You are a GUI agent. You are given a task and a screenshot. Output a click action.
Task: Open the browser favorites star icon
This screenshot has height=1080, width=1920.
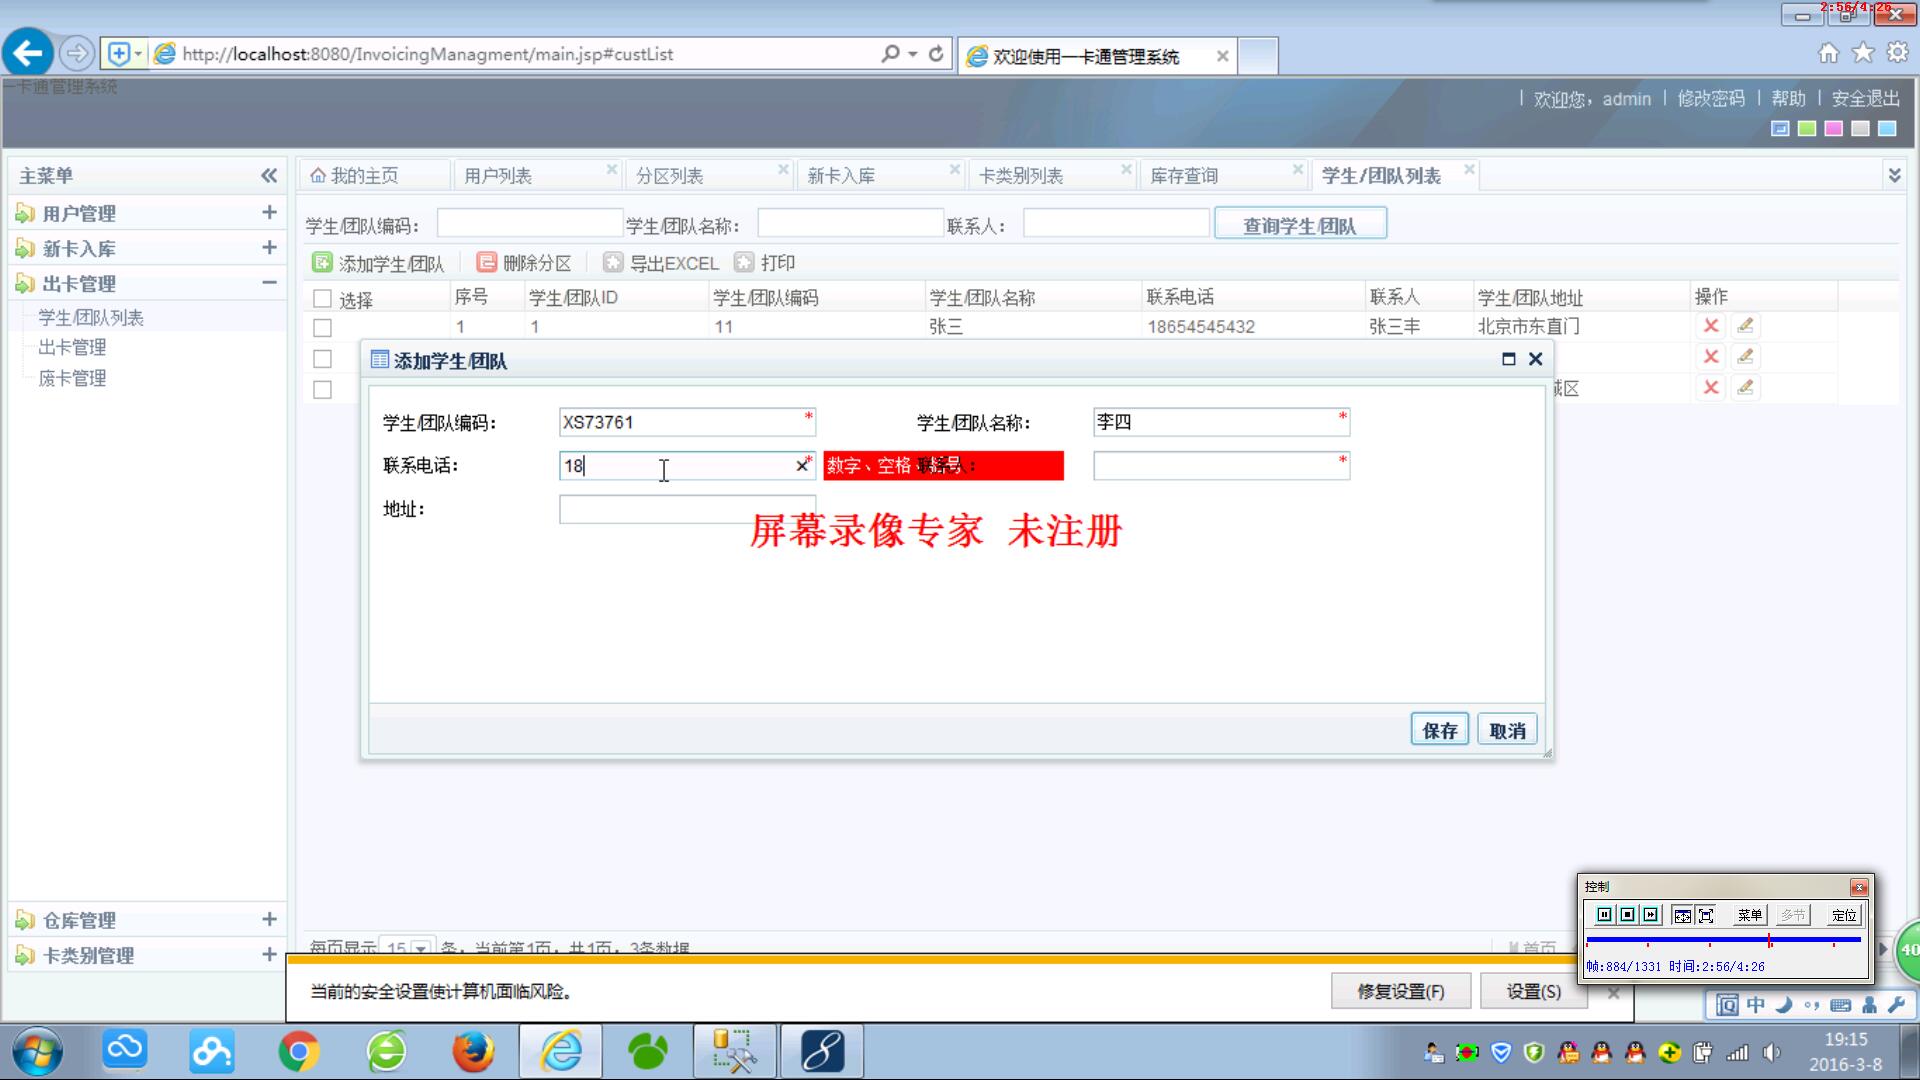click(x=1863, y=53)
